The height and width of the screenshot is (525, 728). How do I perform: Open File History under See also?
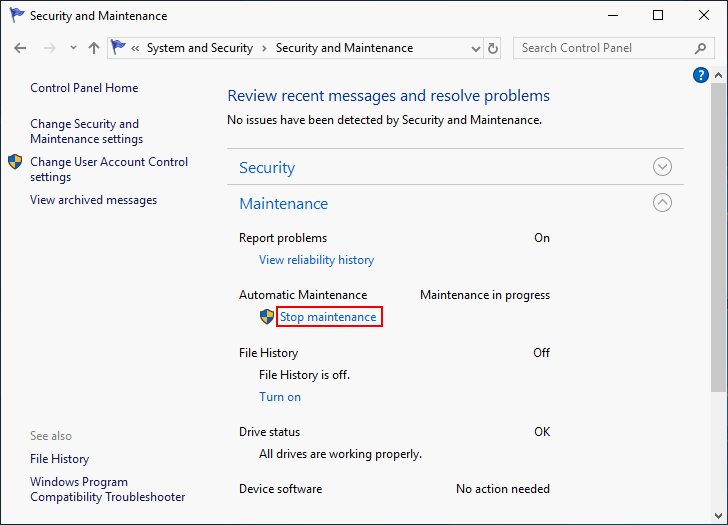[59, 459]
